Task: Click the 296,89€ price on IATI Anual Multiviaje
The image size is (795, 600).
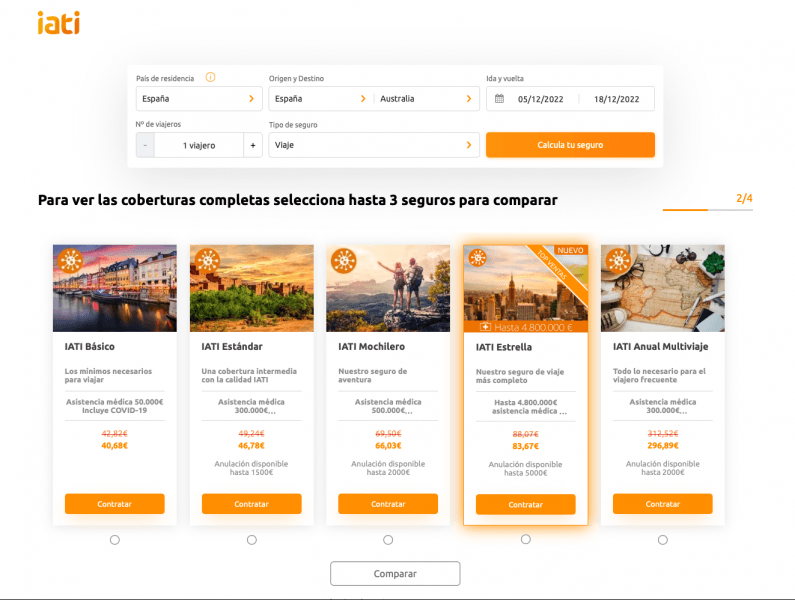Action: pos(663,446)
